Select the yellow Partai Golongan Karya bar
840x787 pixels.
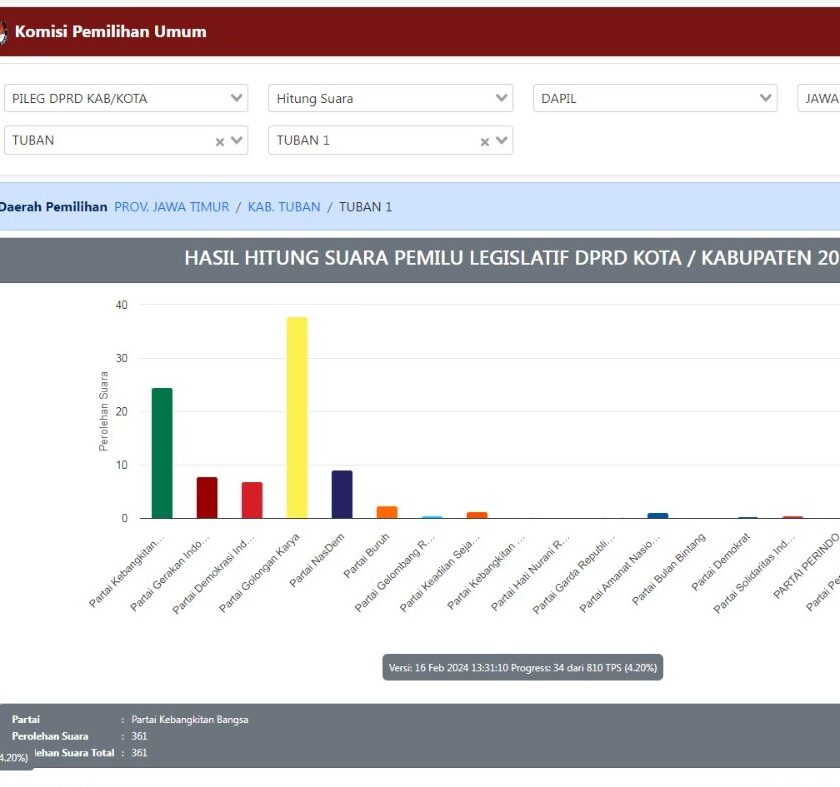(297, 417)
